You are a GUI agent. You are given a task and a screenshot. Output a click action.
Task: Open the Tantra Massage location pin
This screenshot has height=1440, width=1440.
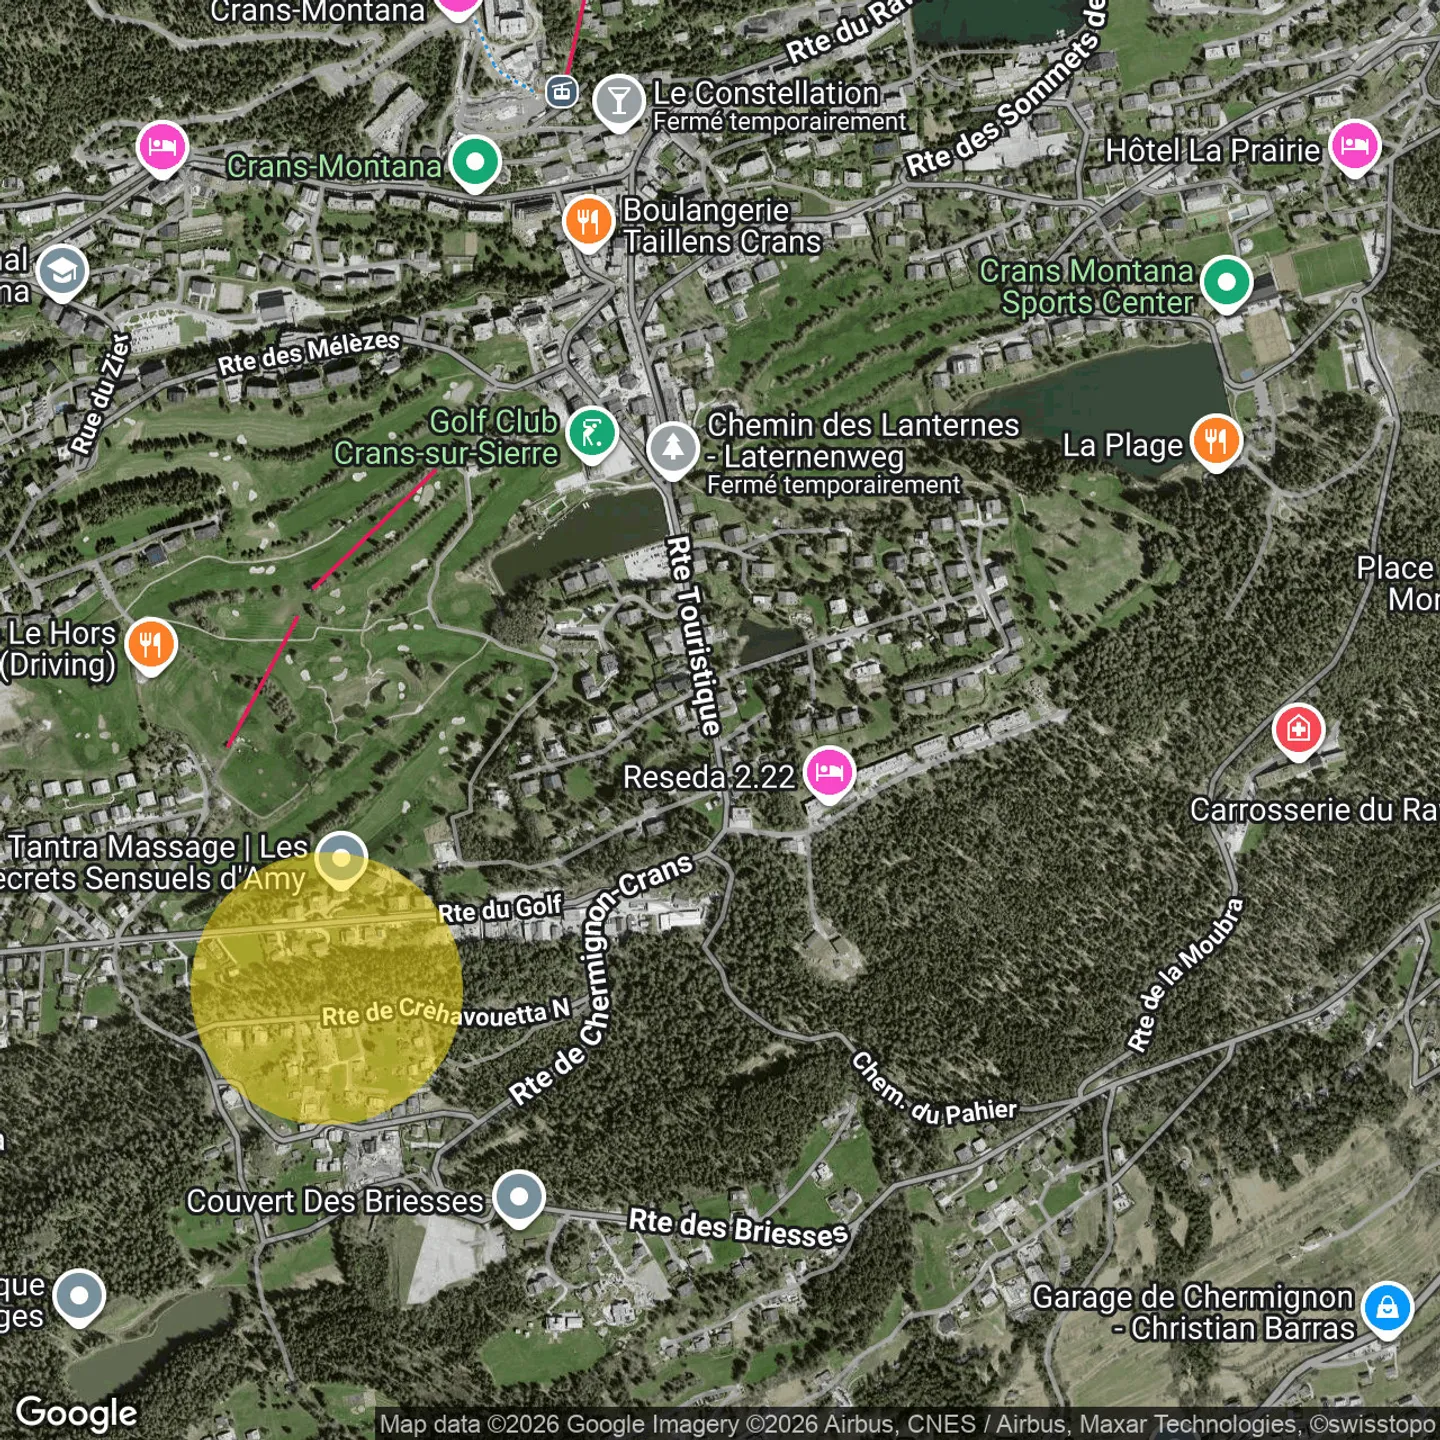(341, 860)
